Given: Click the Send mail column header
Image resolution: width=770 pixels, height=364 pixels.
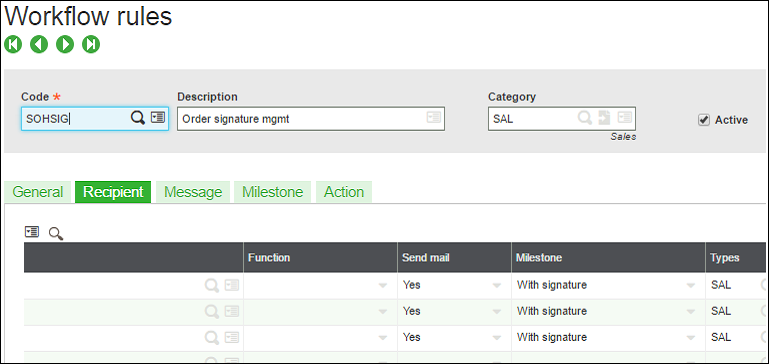Looking at the screenshot, I should 454,257.
